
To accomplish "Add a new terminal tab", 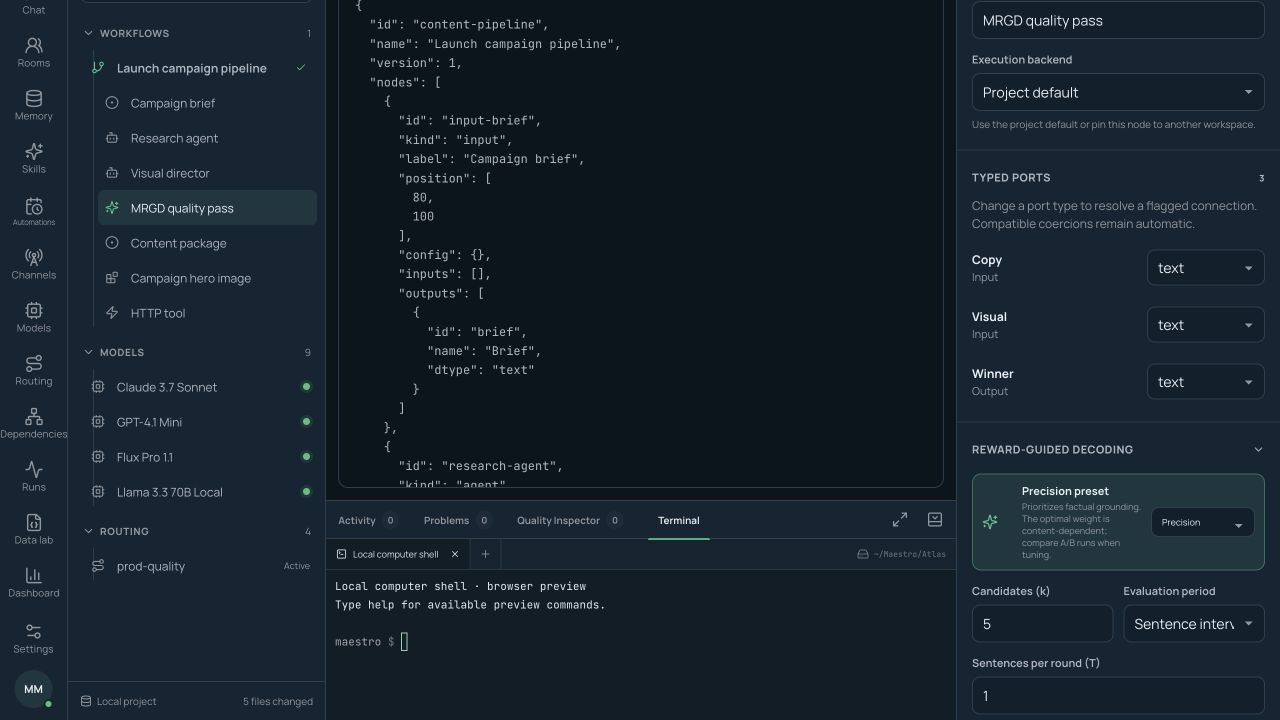I will coord(485,554).
